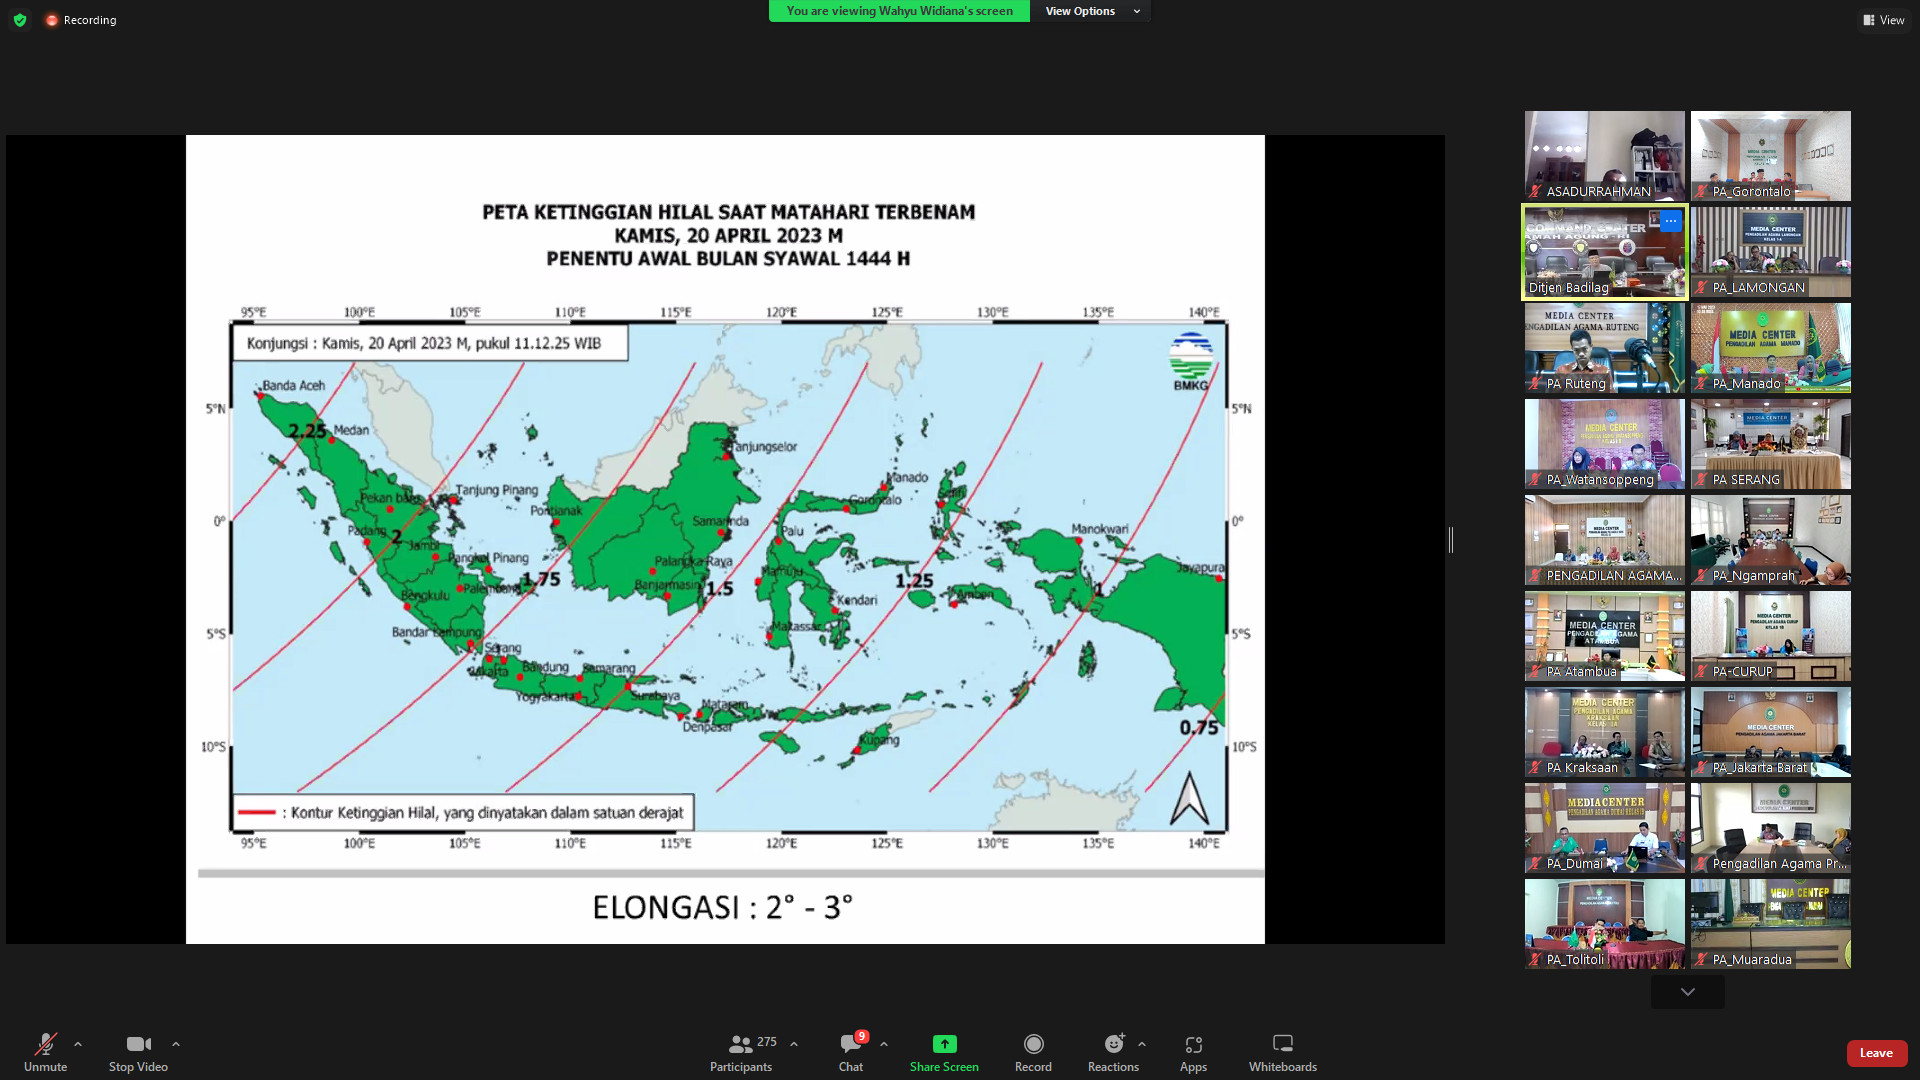This screenshot has width=1920, height=1080.
Task: Expand video options arrow beside Stop Video
Action: pos(176,1044)
